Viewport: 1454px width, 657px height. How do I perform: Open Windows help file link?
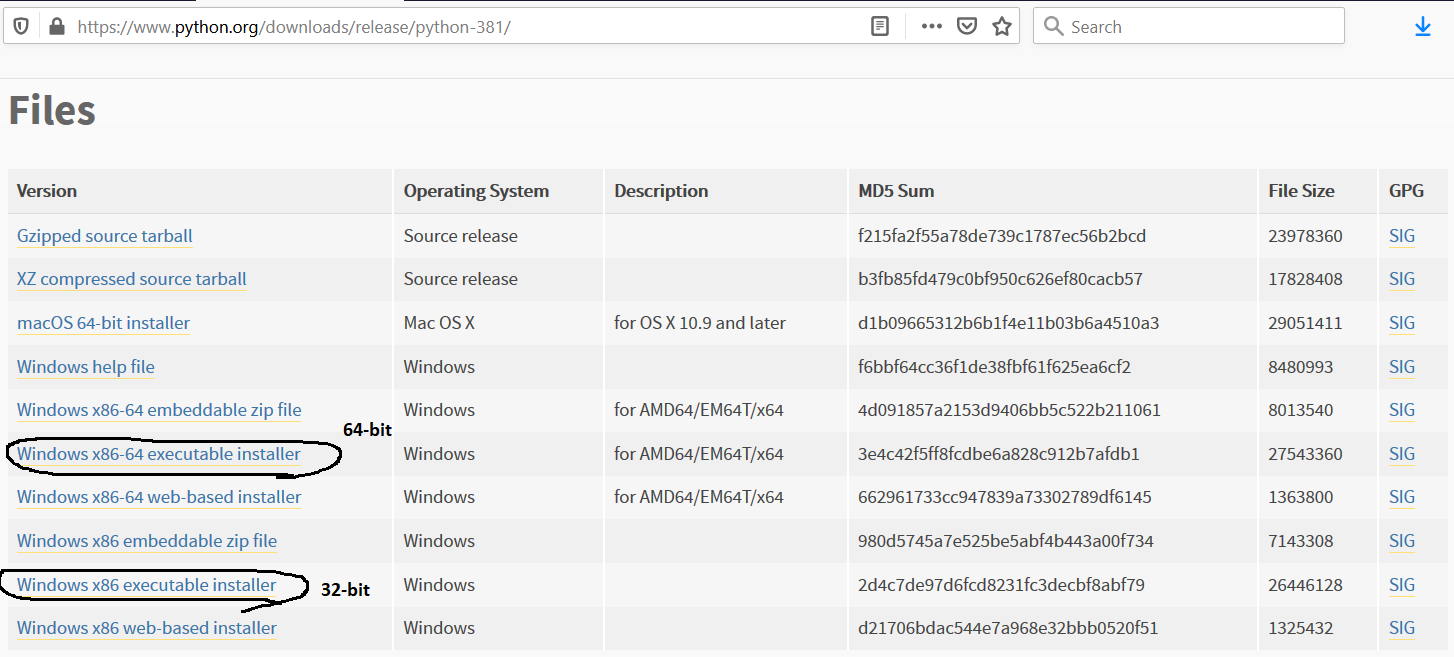click(x=86, y=367)
